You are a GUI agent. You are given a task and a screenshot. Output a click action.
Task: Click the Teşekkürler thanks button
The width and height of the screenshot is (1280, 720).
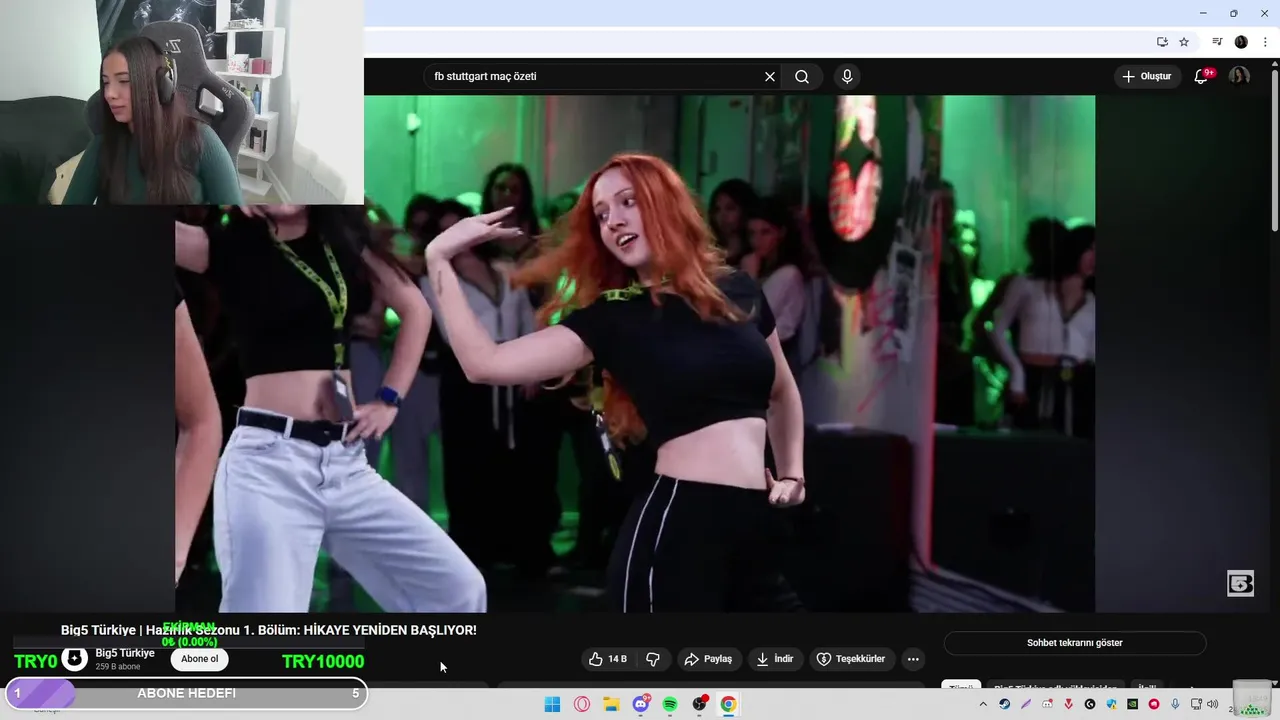851,659
